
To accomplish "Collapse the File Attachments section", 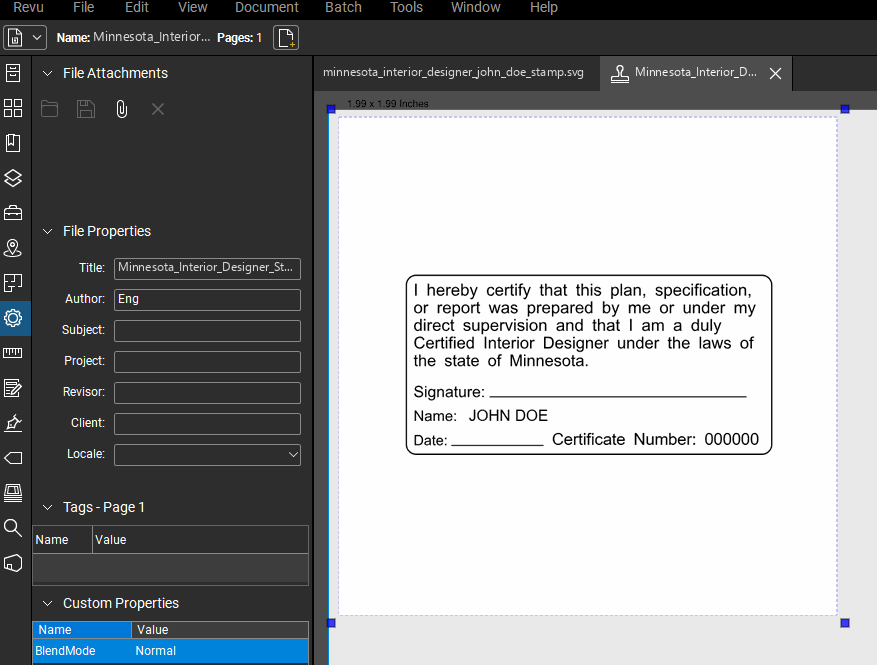I will (48, 73).
